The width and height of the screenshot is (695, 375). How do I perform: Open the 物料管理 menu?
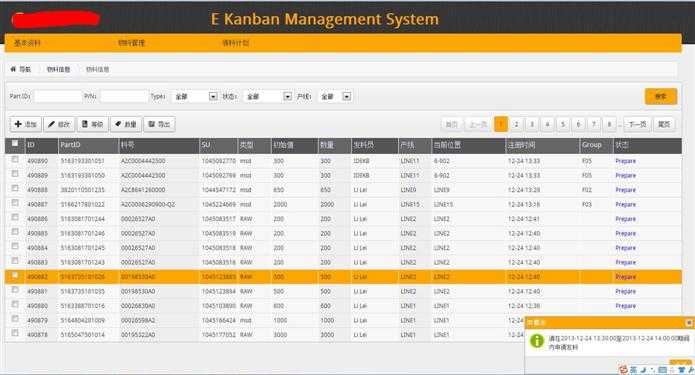pyautogui.click(x=131, y=43)
